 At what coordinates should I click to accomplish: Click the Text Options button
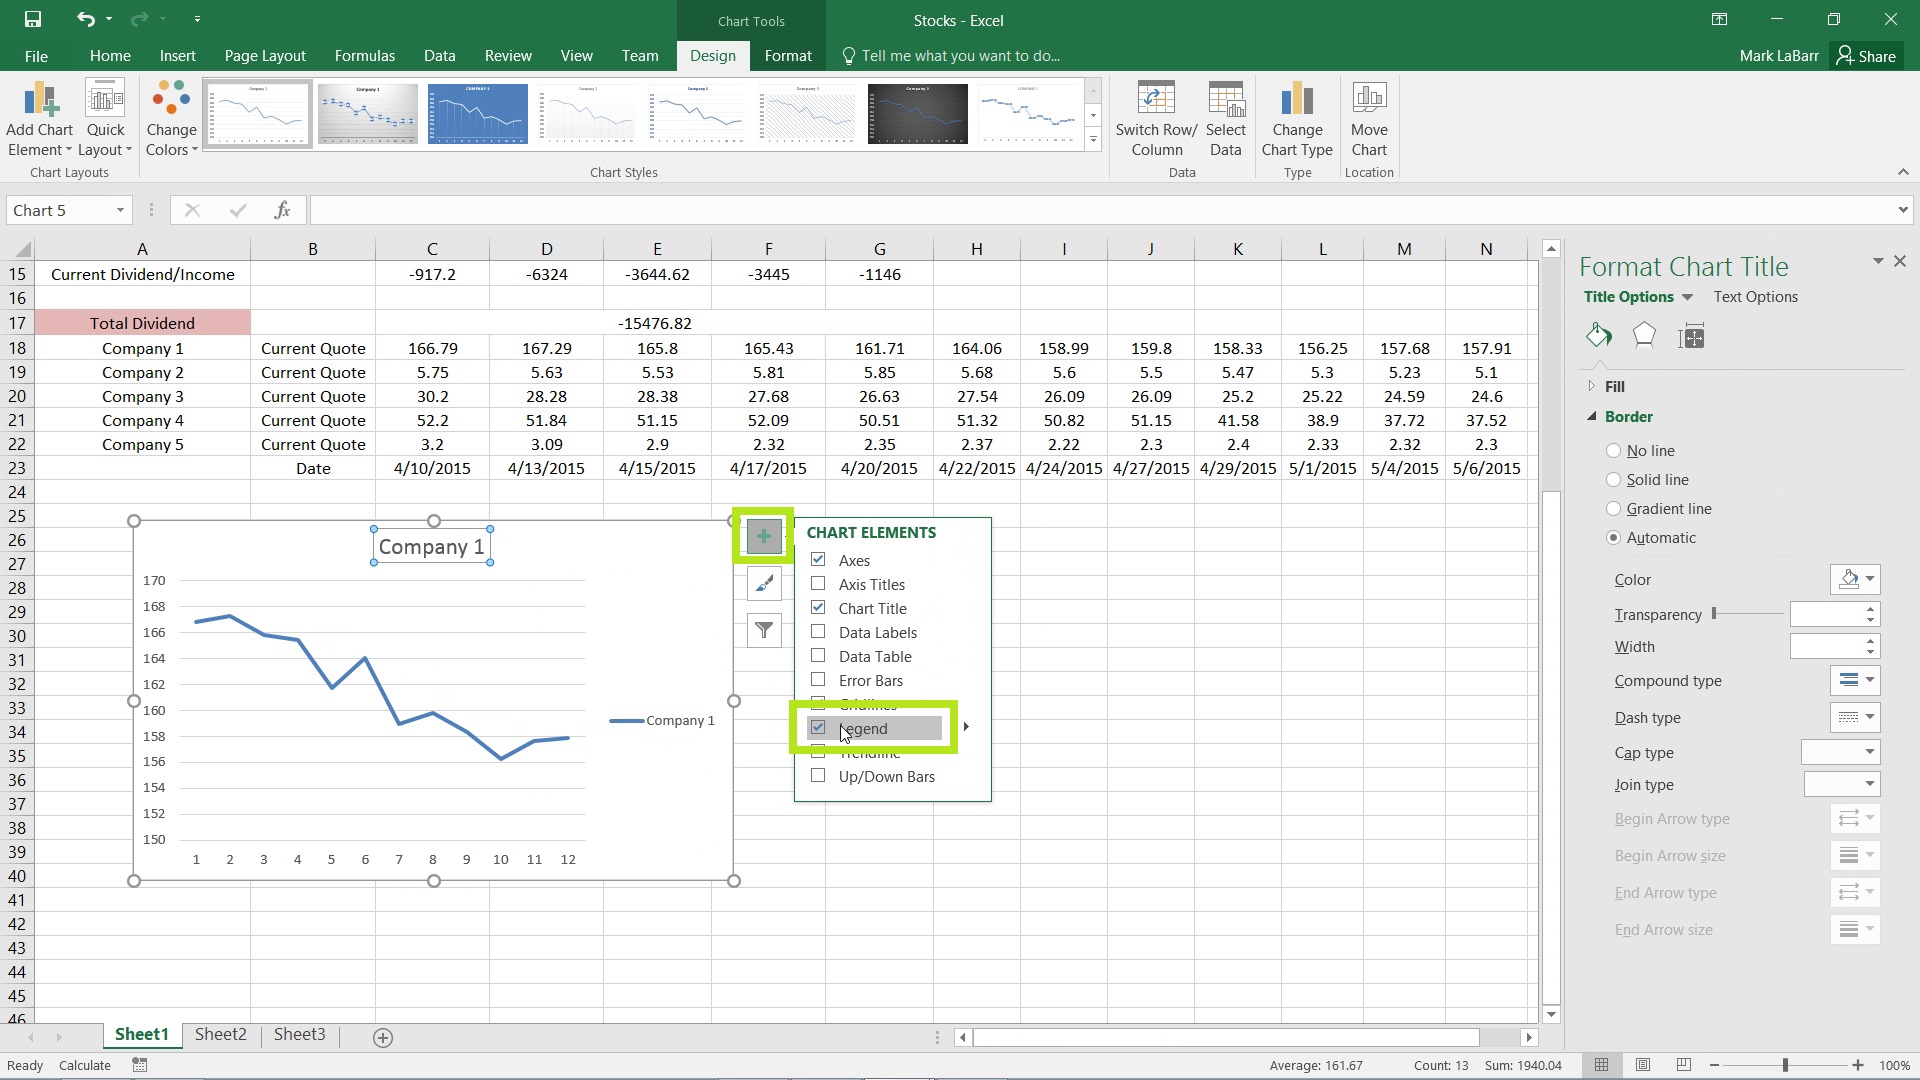[1755, 295]
